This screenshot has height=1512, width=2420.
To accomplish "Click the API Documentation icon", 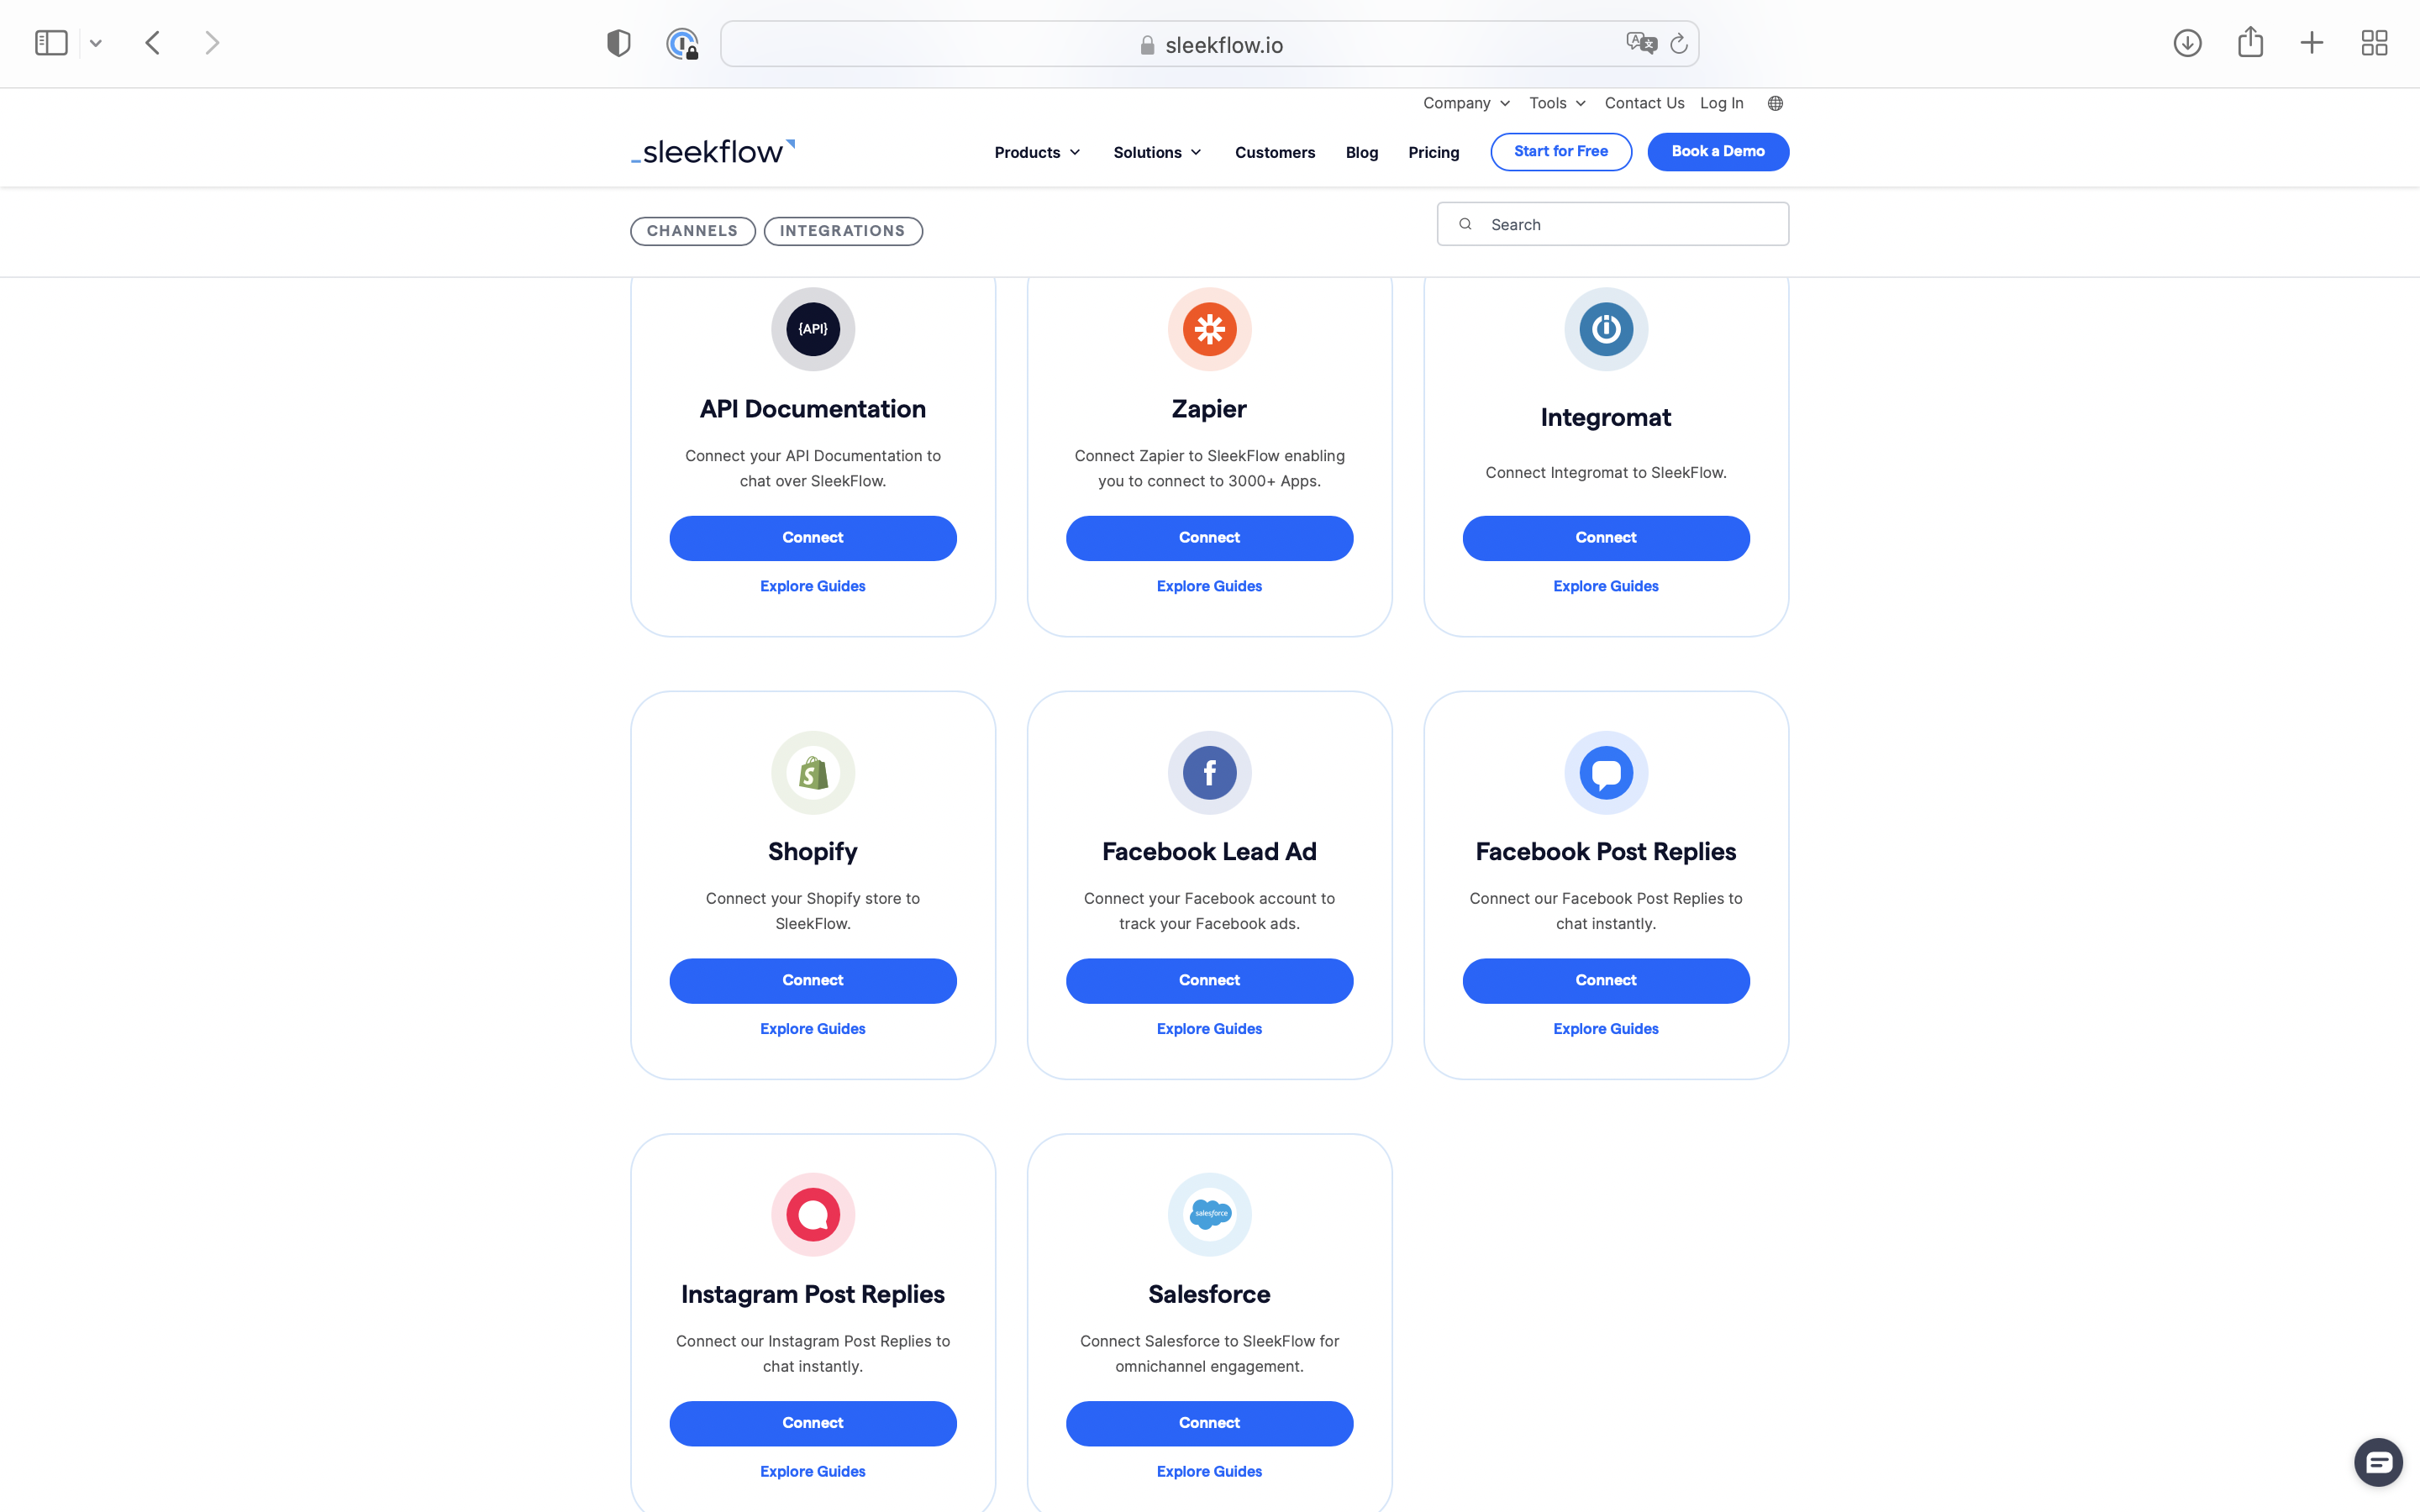I will point(812,329).
